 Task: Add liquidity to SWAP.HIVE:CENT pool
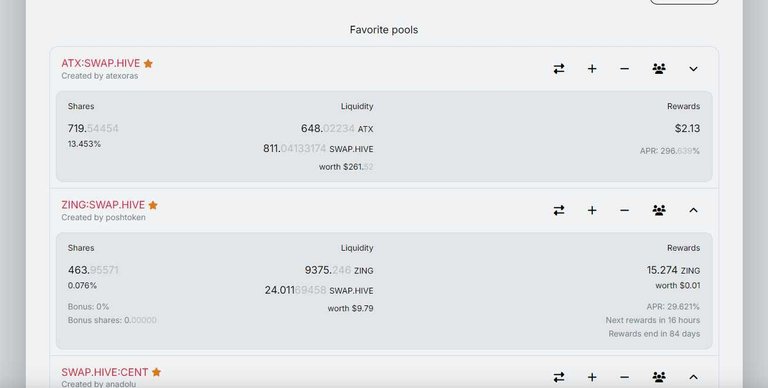[x=592, y=377]
